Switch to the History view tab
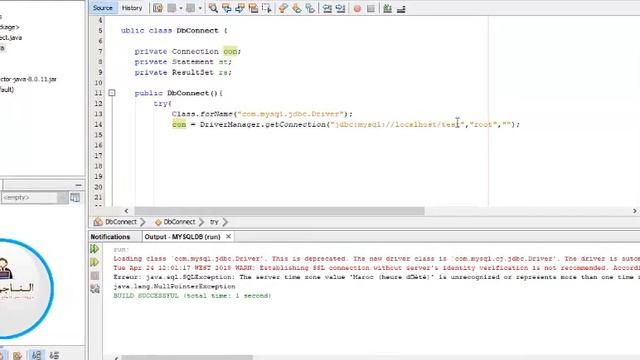Screen dimensions: 640x360 (x=131, y=8)
